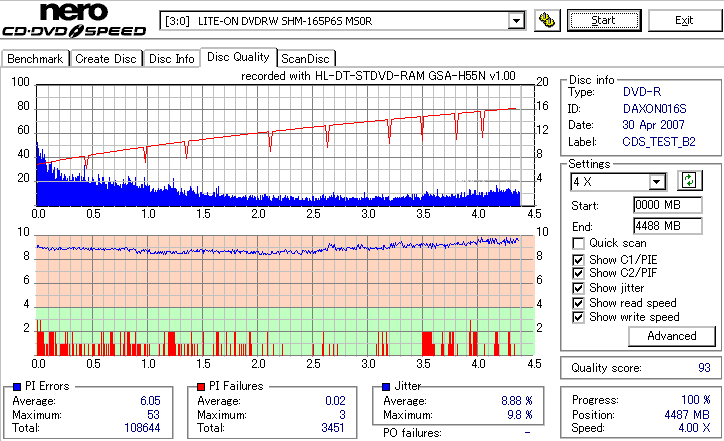Click the Speed value 4.00 X
The width and height of the screenshot is (724, 441).
tap(694, 428)
